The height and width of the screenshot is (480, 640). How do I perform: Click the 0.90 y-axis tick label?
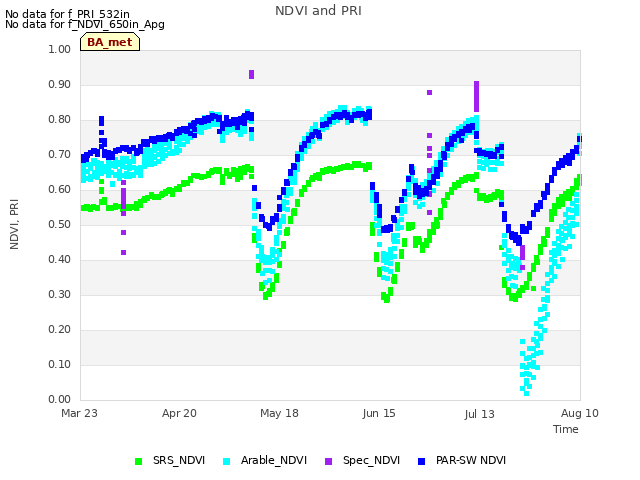coord(60,84)
